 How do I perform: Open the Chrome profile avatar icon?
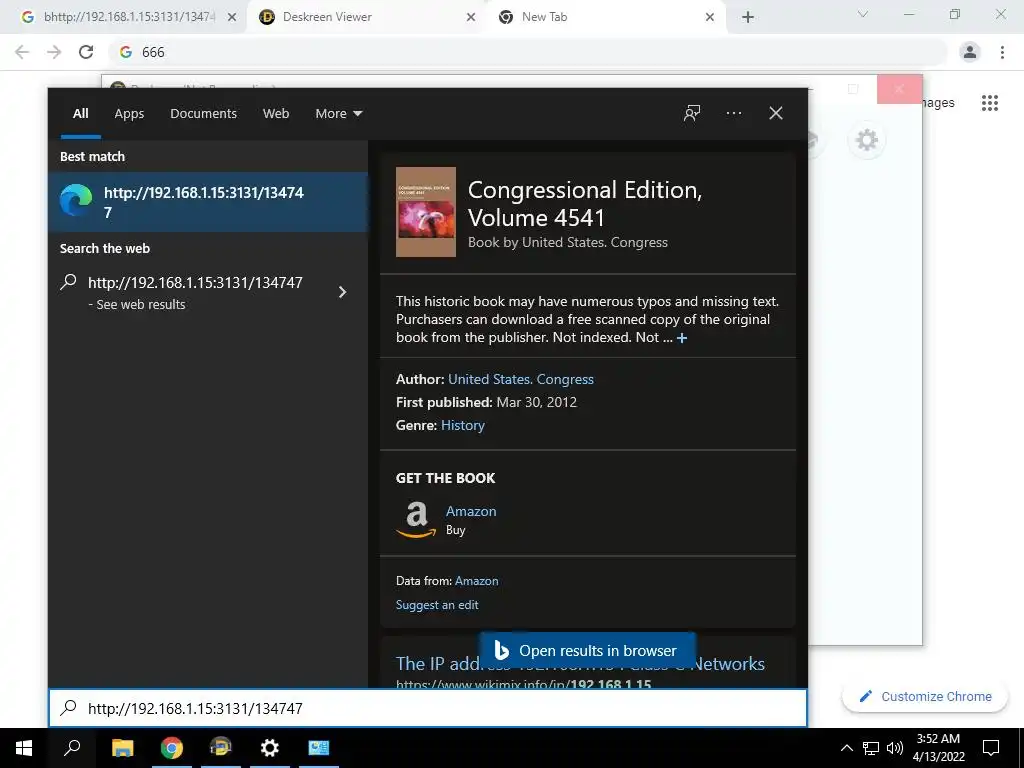tap(970, 52)
